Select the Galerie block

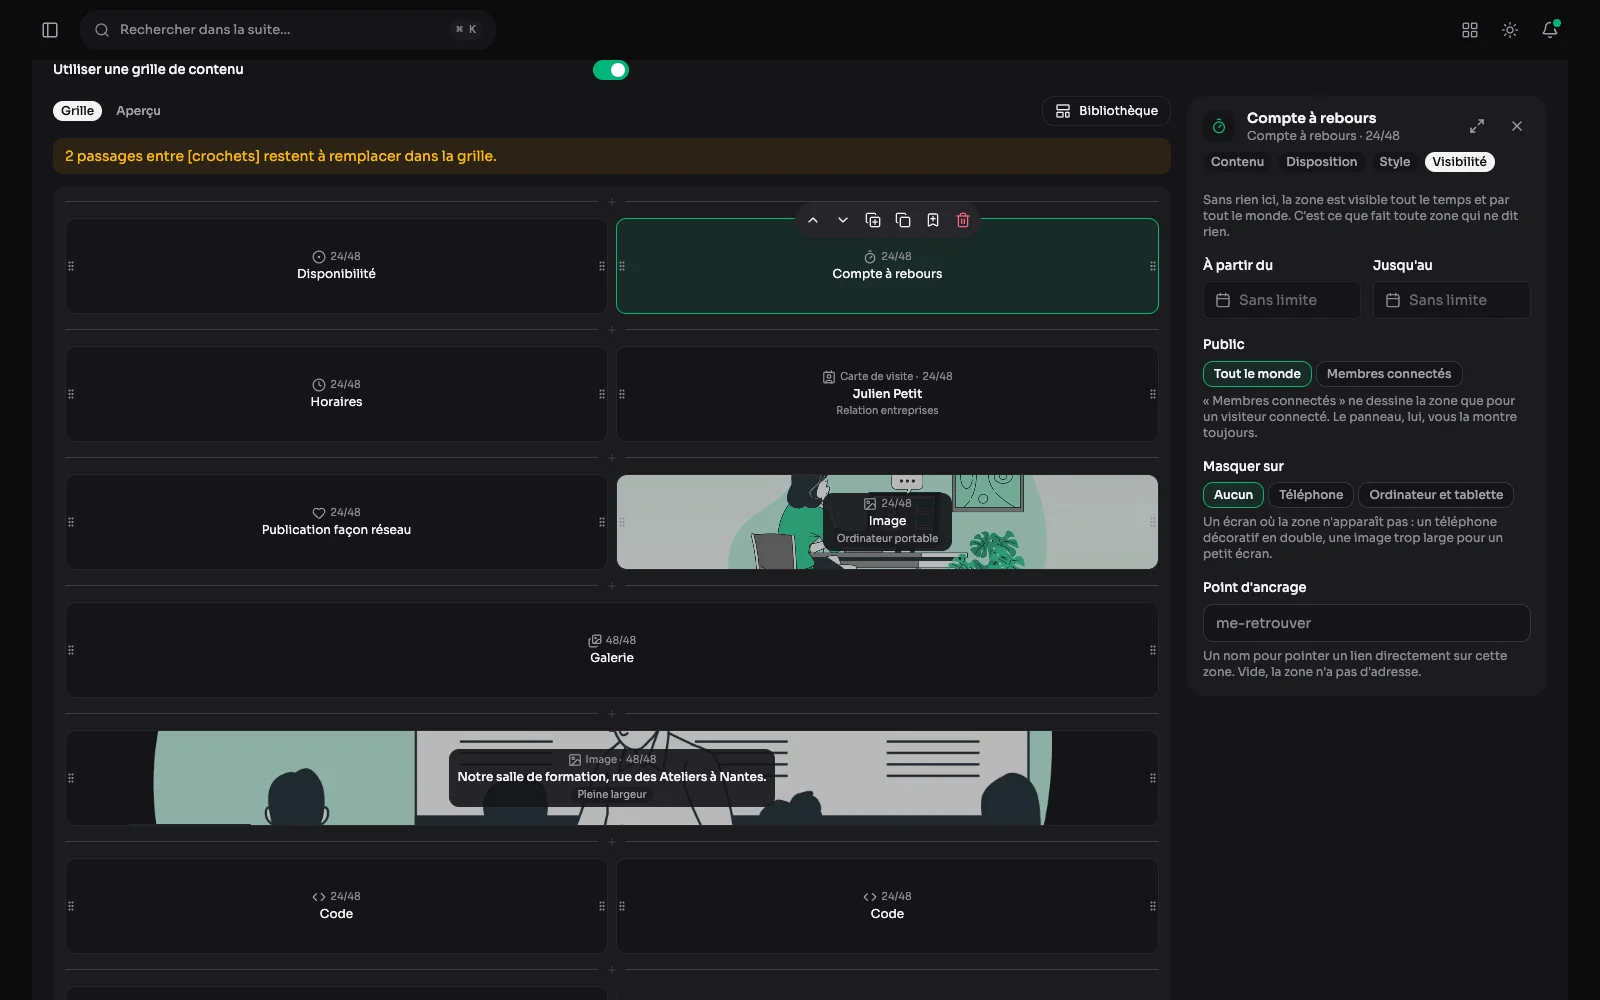pos(612,650)
